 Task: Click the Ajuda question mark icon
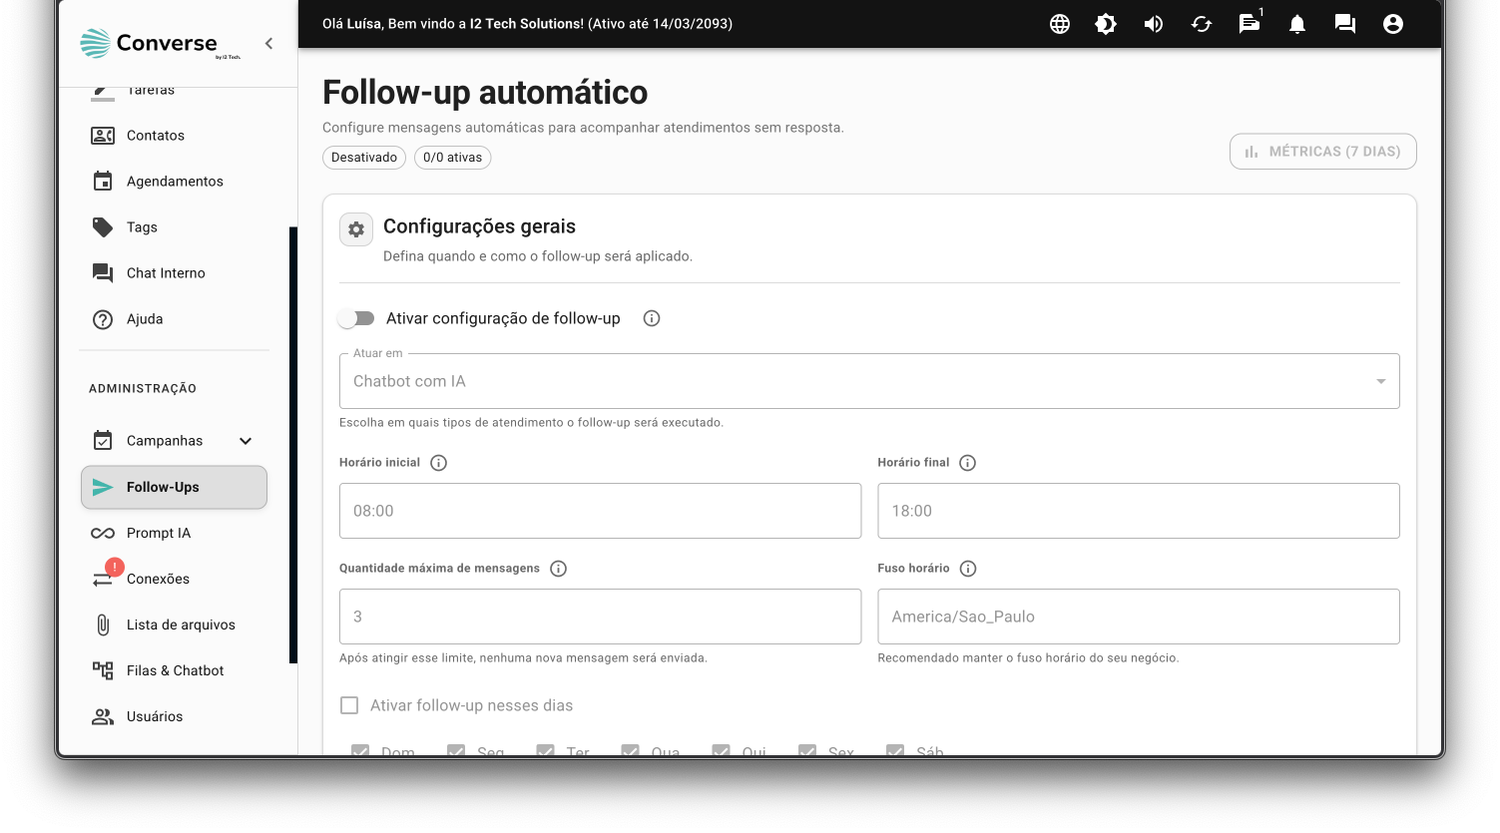click(x=103, y=319)
